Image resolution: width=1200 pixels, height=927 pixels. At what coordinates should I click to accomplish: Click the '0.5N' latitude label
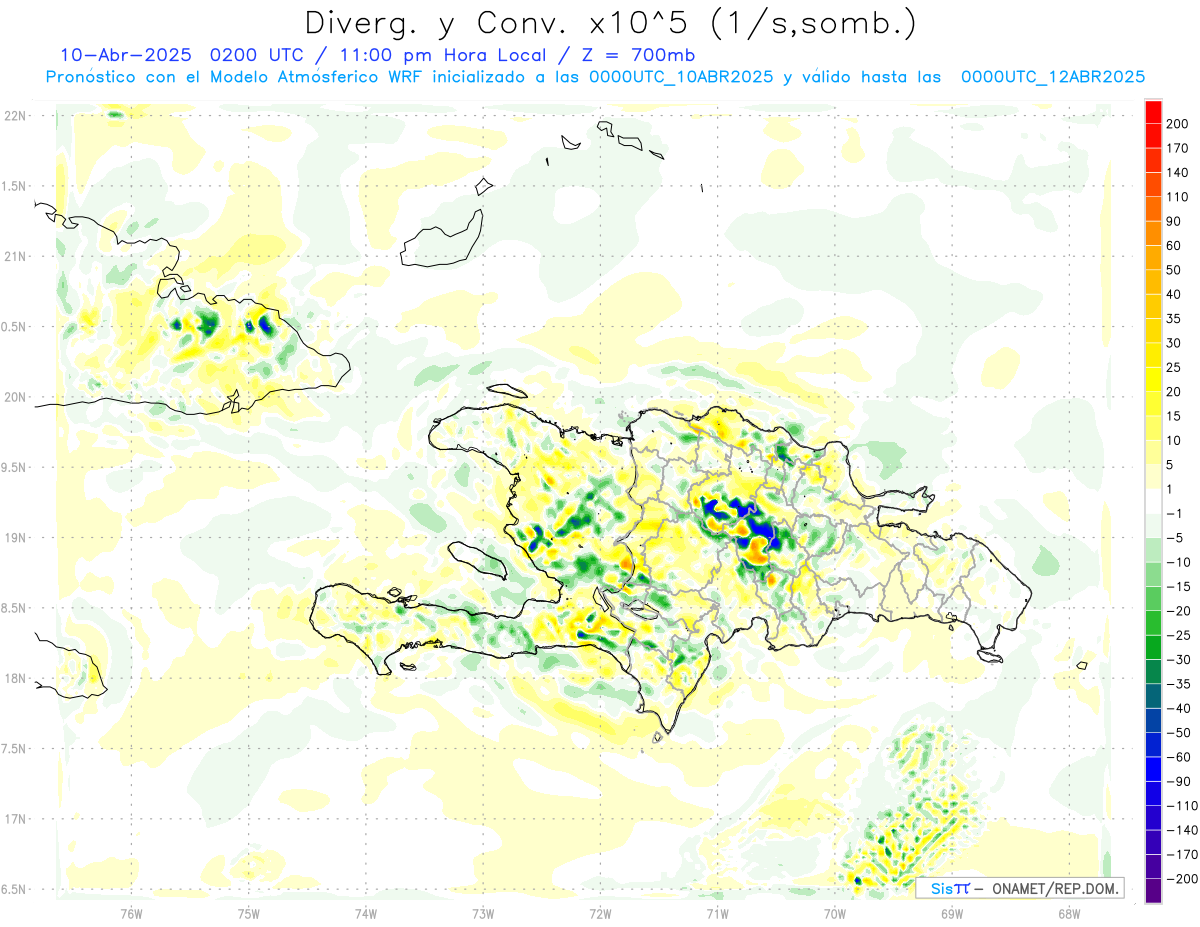[x=15, y=327]
